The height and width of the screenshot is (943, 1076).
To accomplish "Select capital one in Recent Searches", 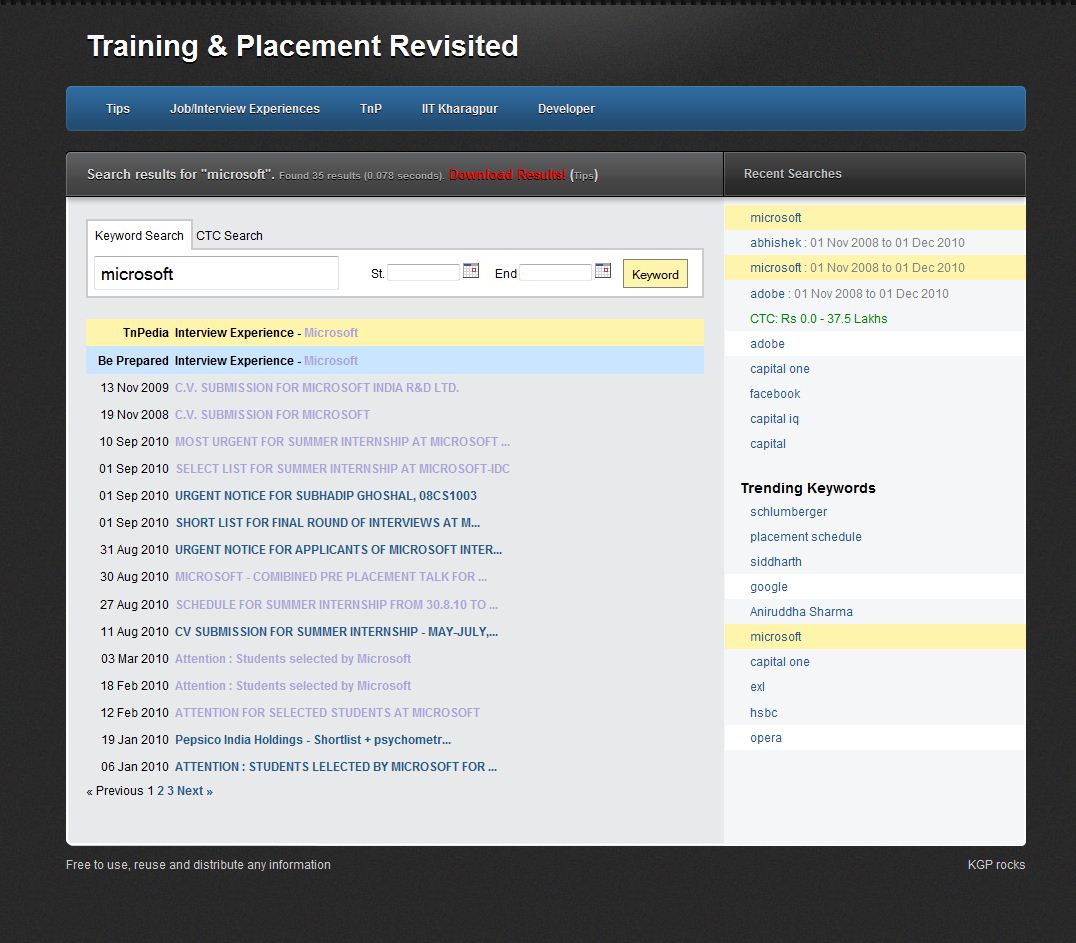I will click(780, 369).
